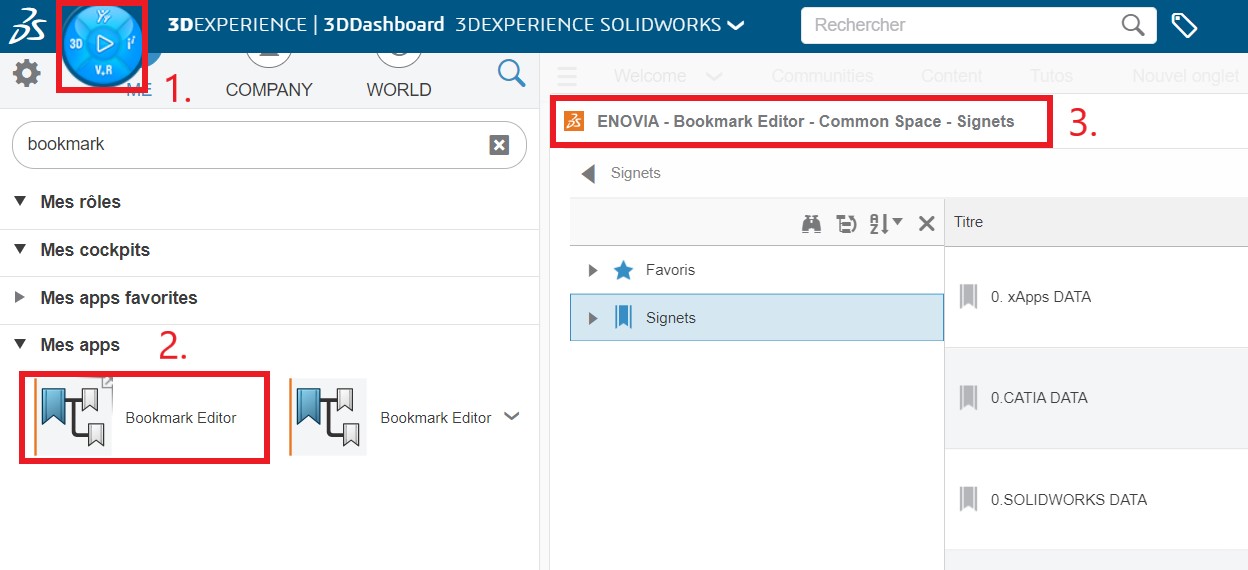Click the Rechercher search field
The image size is (1248, 570).
960,26
